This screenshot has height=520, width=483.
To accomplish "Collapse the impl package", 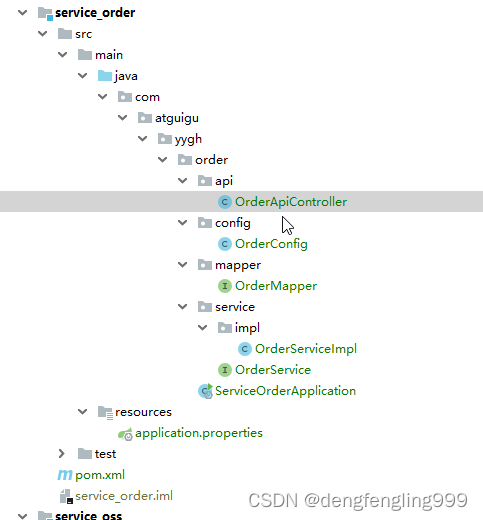I will click(x=202, y=328).
